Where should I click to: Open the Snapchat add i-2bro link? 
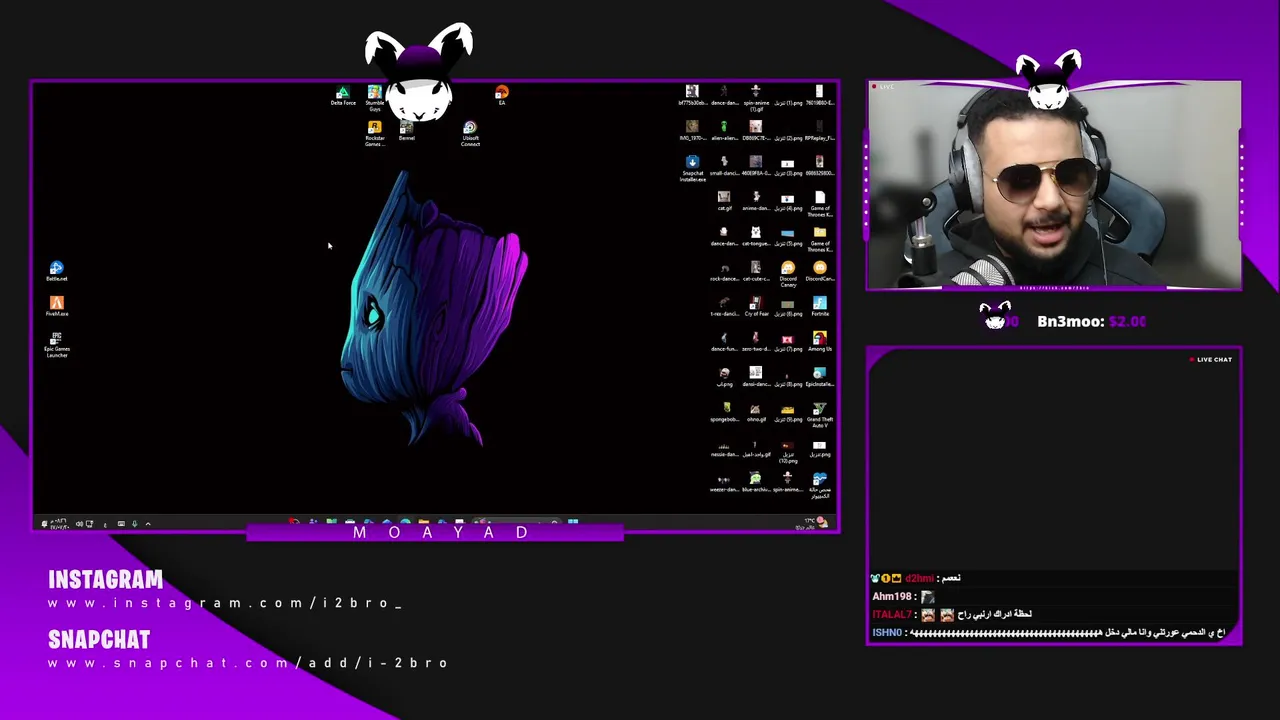[x=248, y=663]
